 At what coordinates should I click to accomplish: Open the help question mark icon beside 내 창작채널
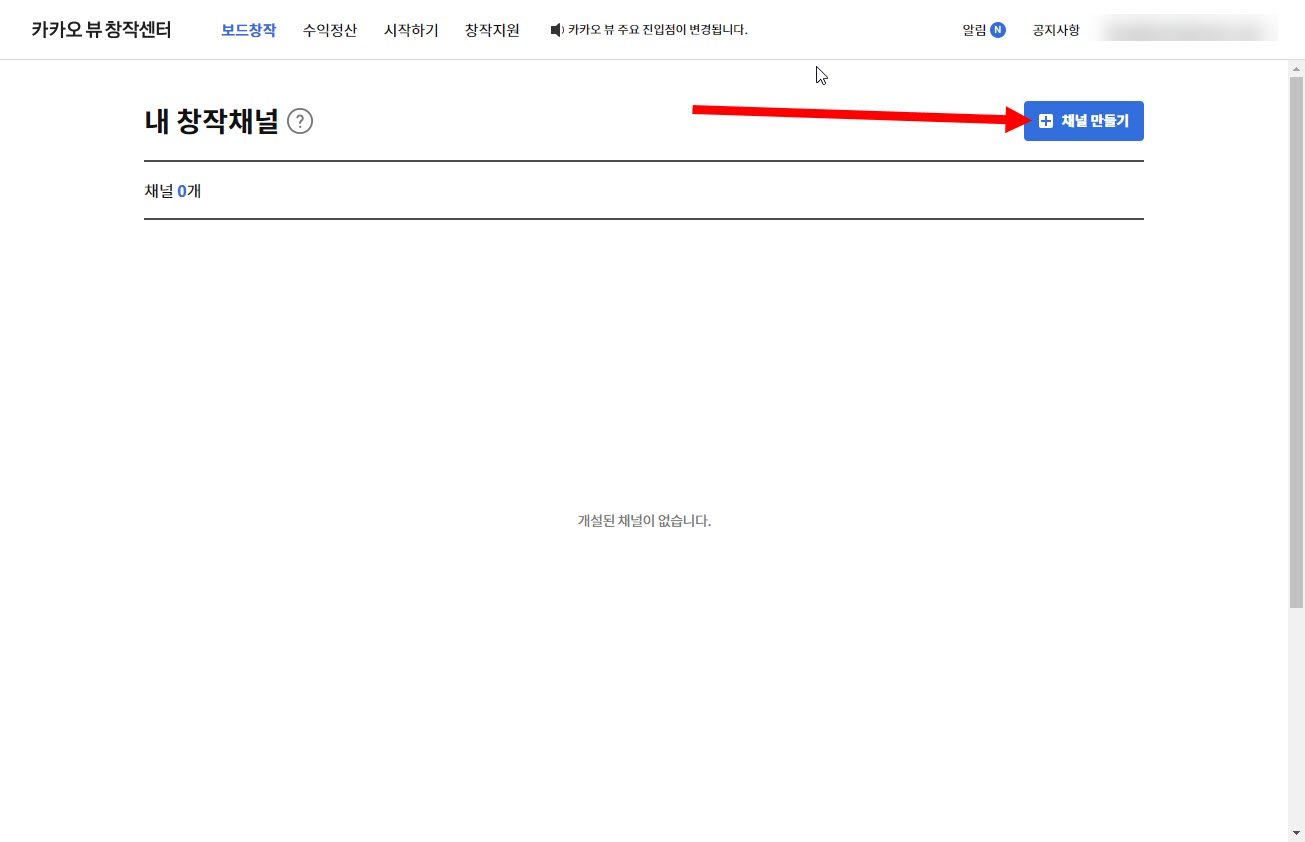coord(300,122)
